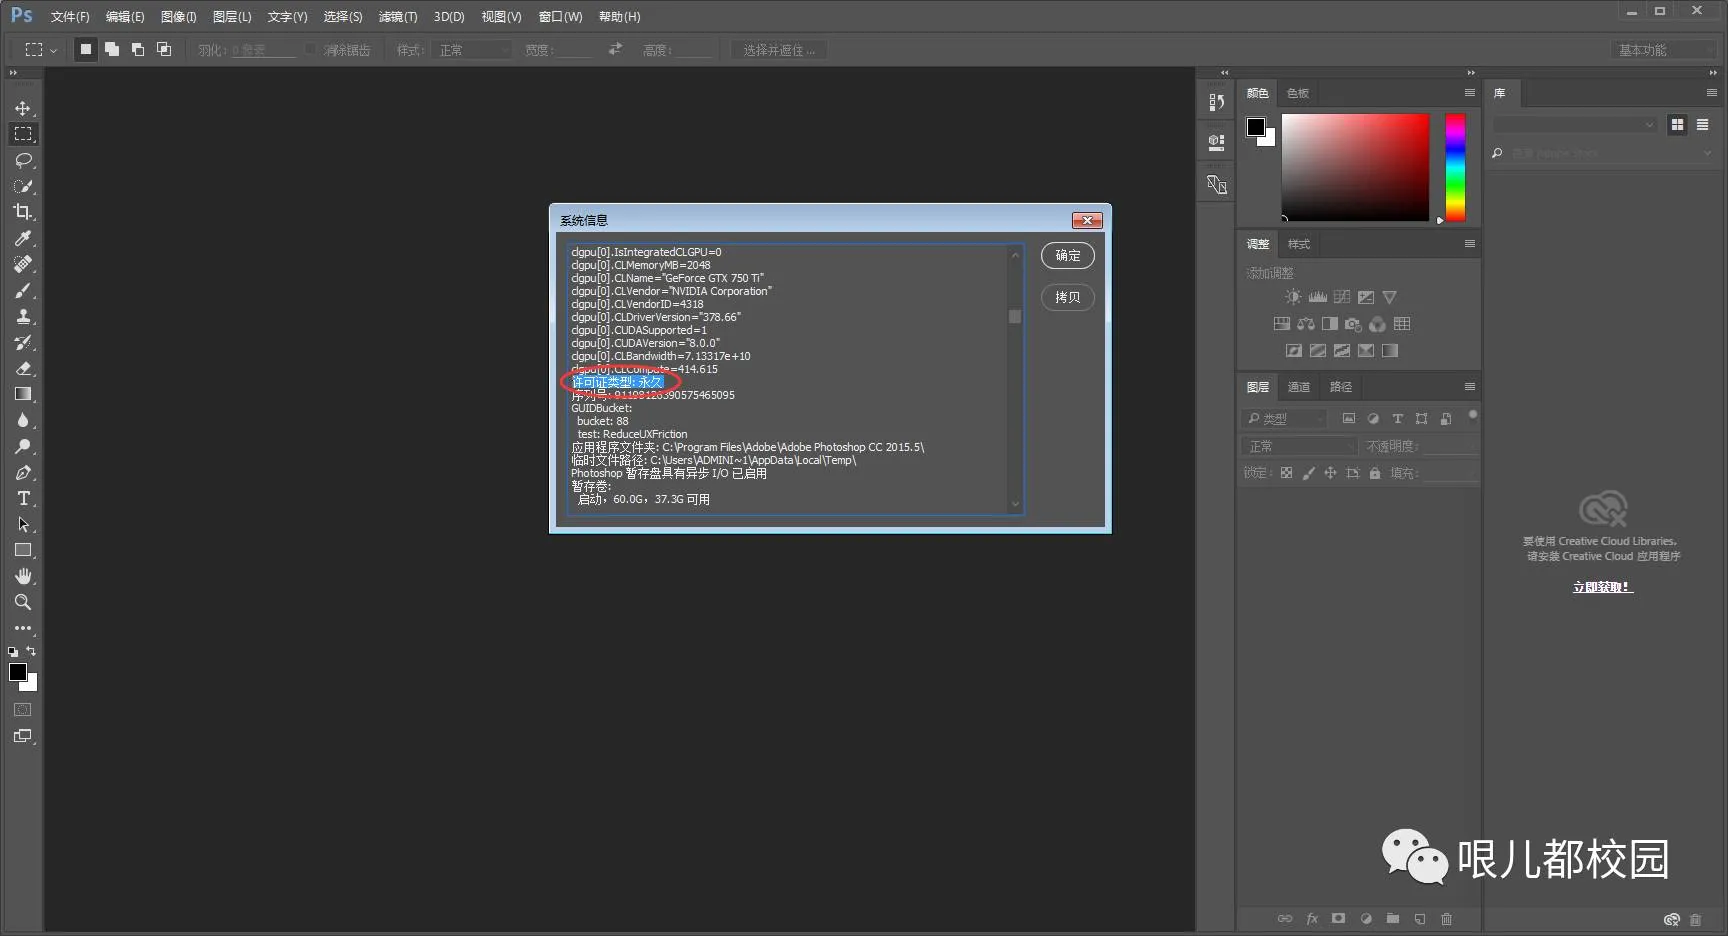Click the delete layer trash icon
This screenshot has width=1728, height=936.
(x=1446, y=919)
